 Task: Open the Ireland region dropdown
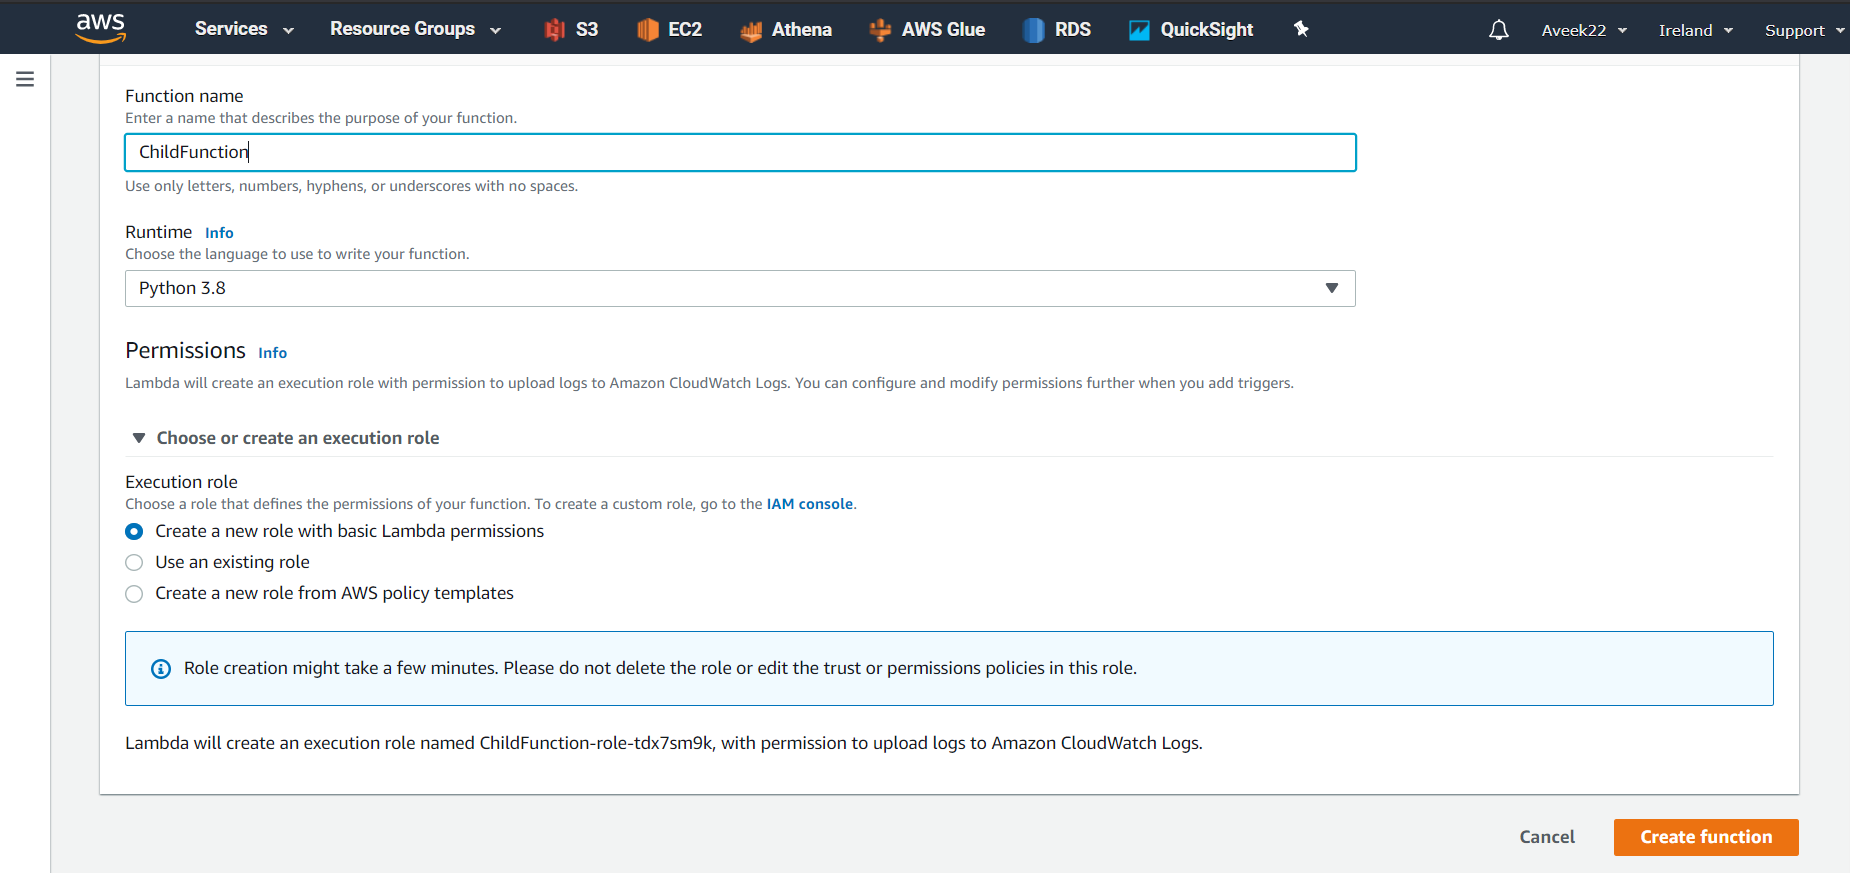[x=1695, y=30]
